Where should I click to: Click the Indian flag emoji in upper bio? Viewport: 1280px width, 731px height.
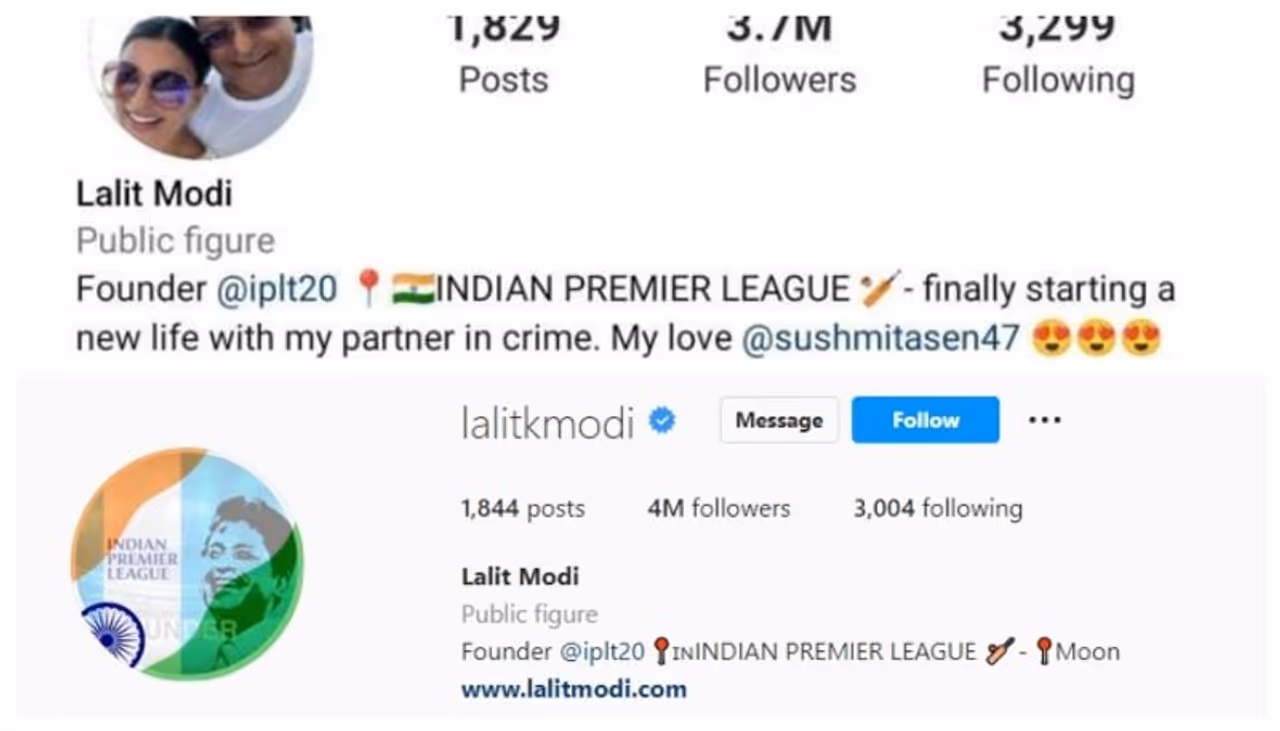[x=412, y=289]
